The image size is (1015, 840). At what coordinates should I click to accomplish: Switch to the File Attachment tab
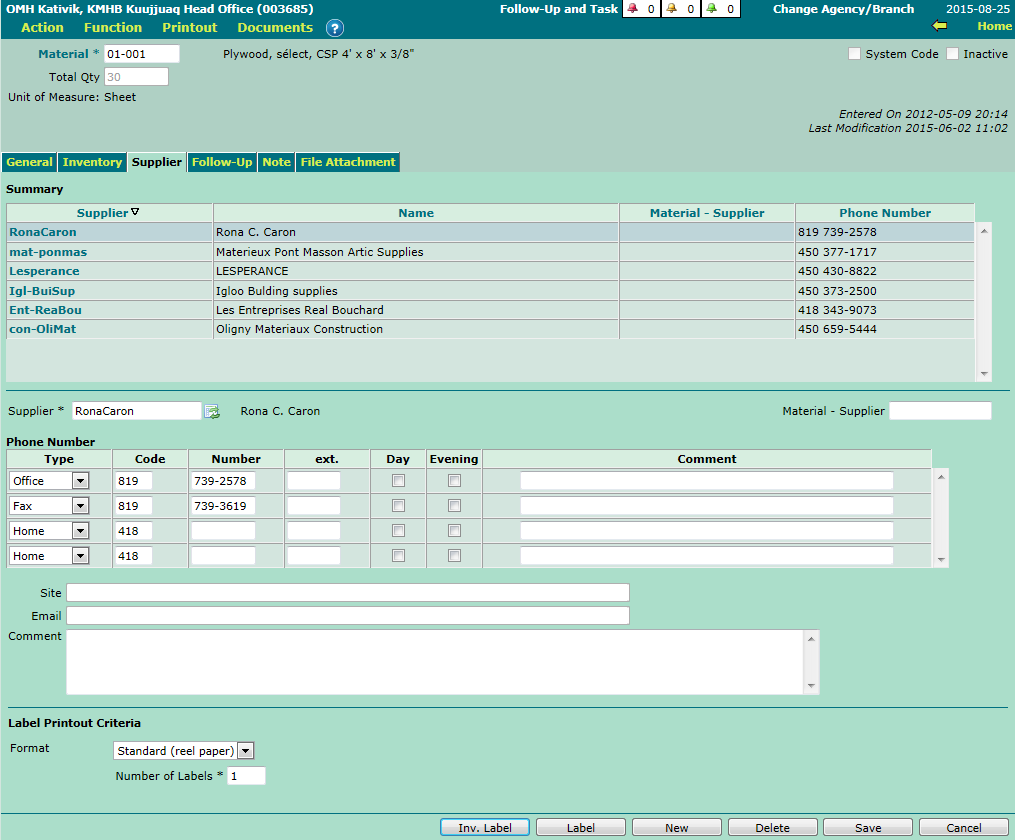click(x=348, y=162)
